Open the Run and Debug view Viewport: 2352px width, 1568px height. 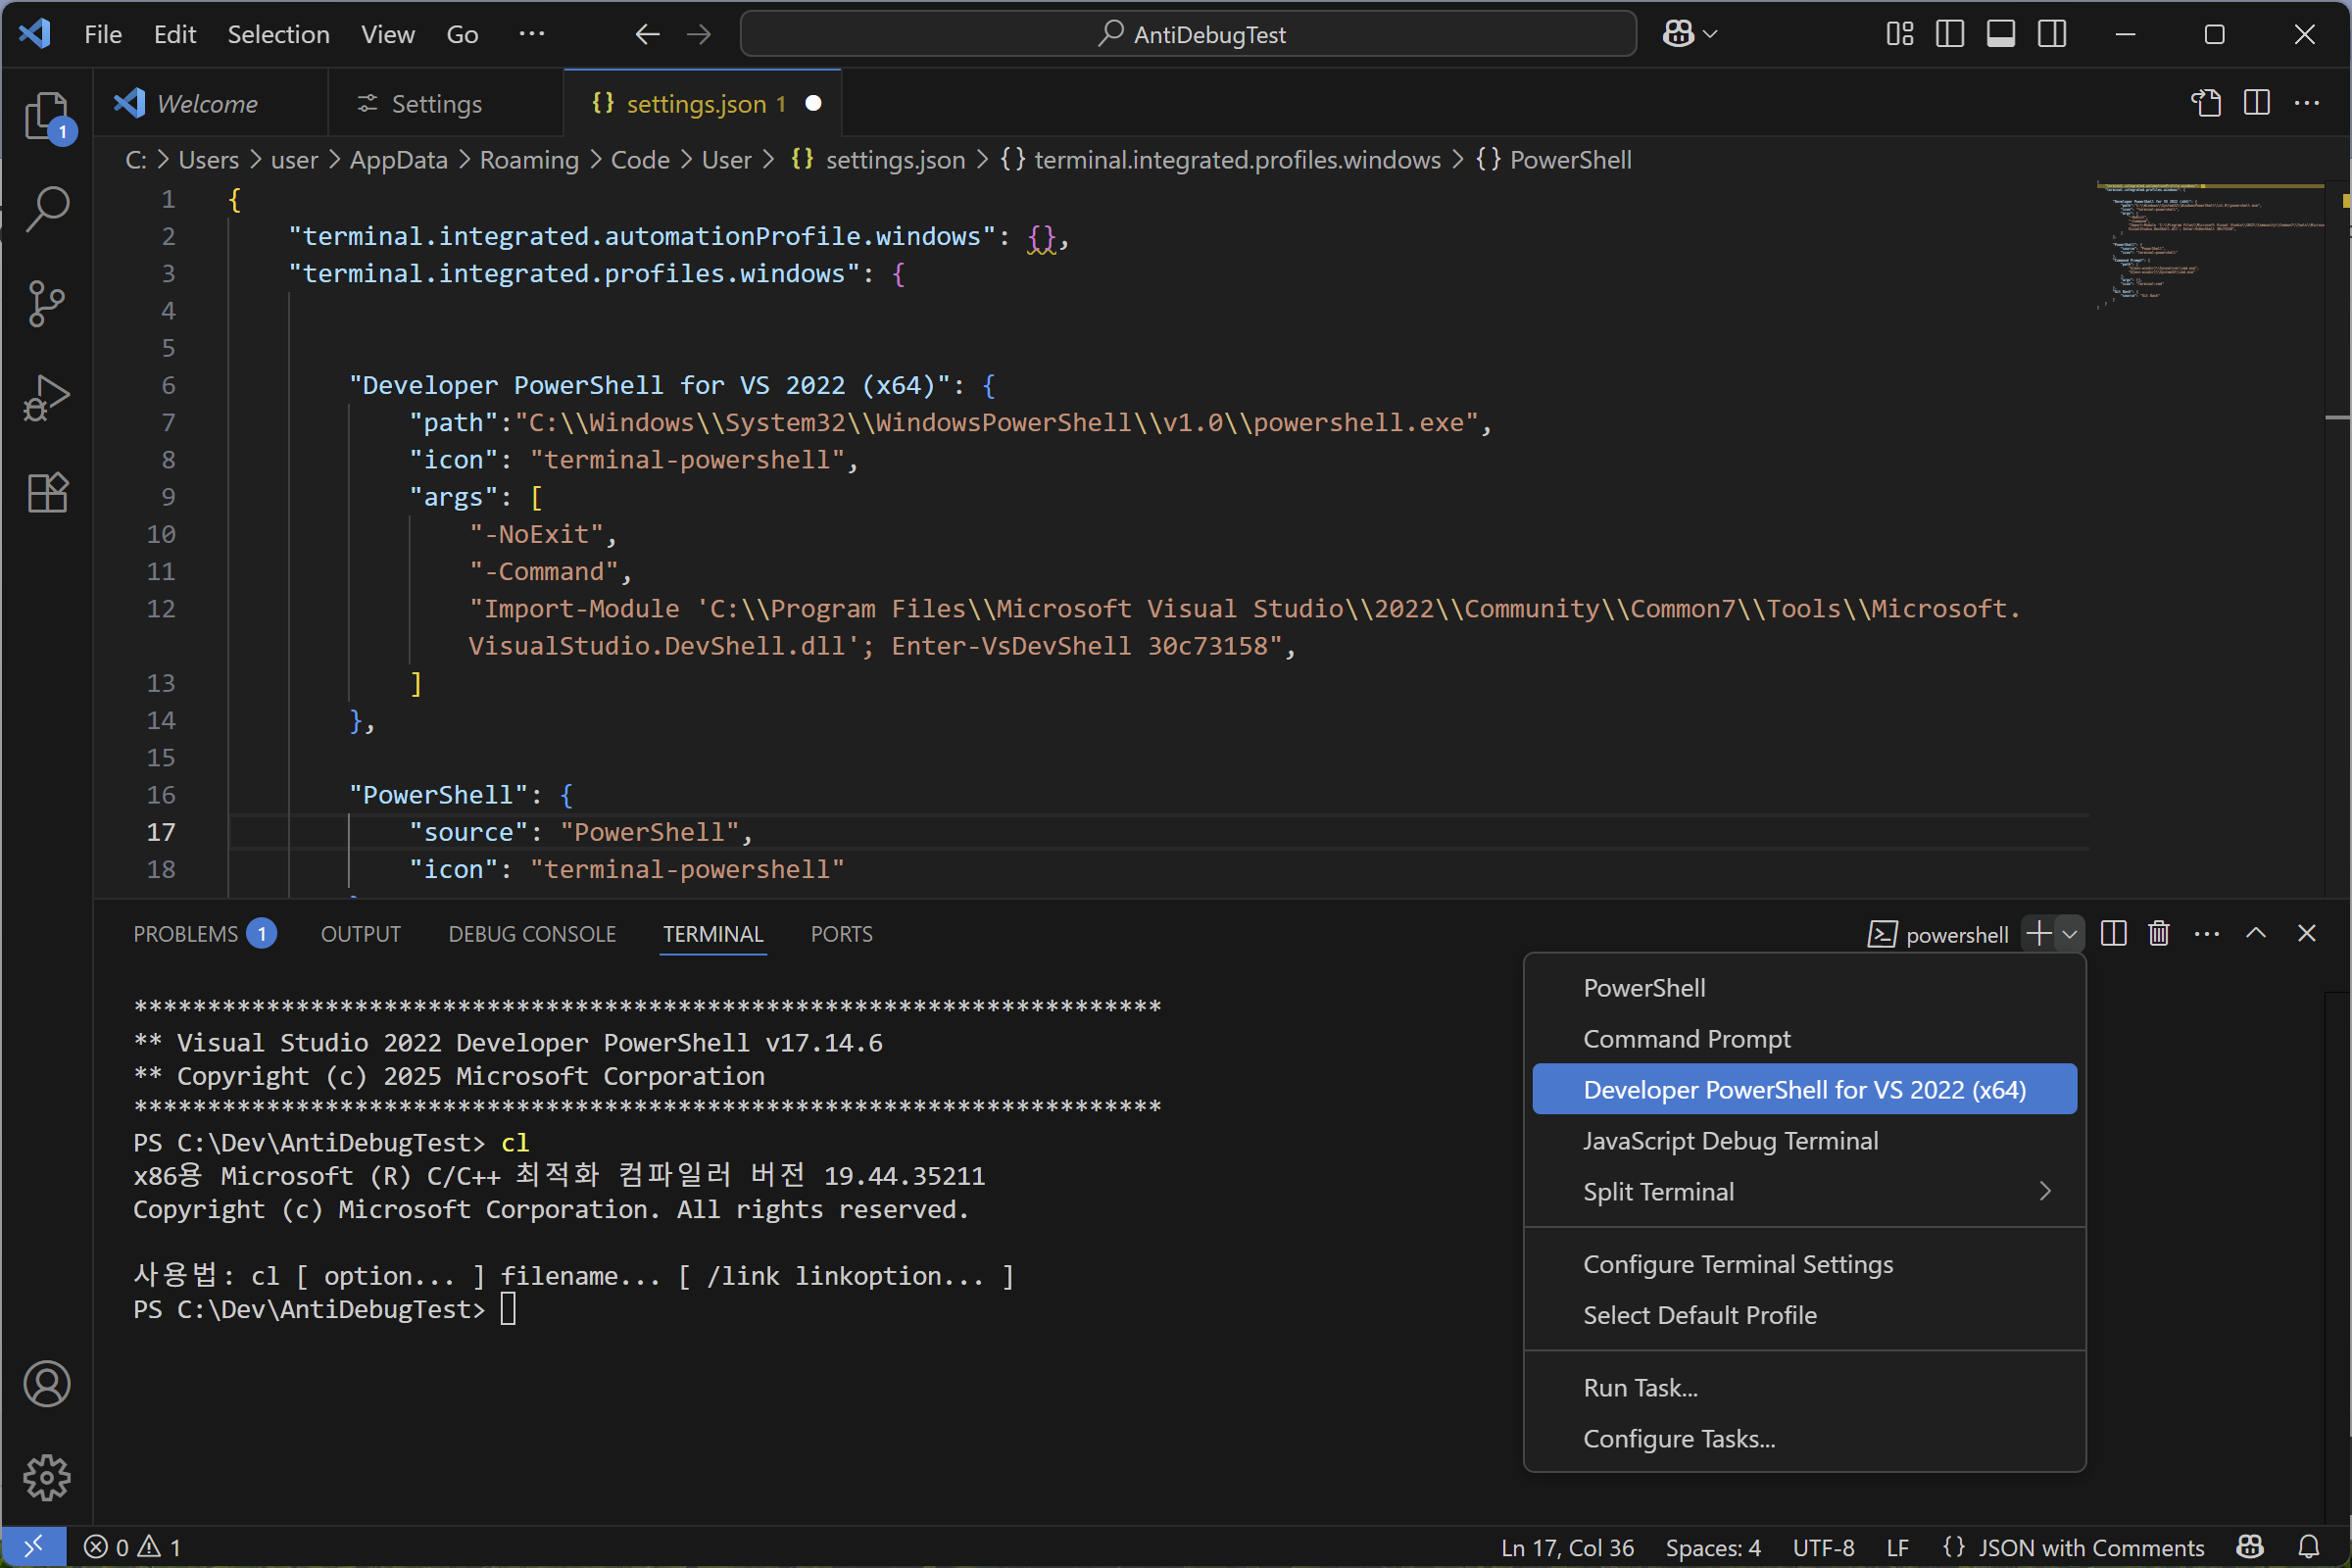coord(46,398)
